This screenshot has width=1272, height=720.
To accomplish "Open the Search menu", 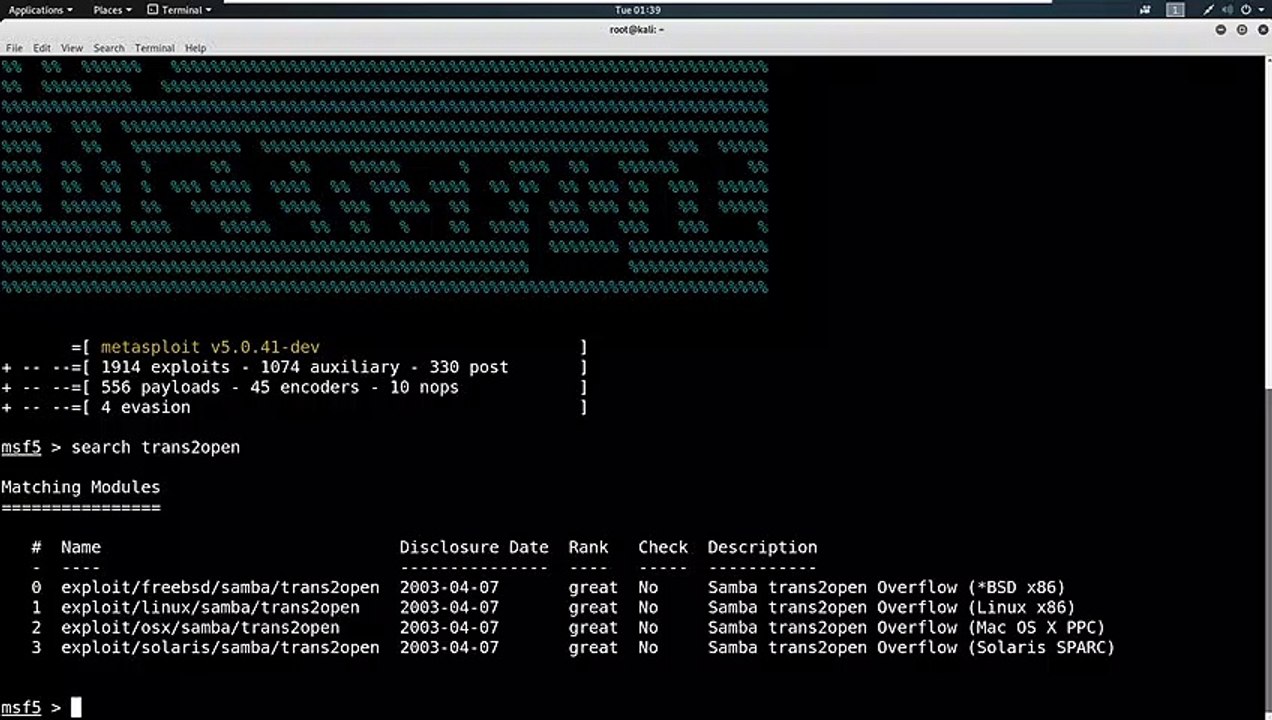I will (x=109, y=48).
